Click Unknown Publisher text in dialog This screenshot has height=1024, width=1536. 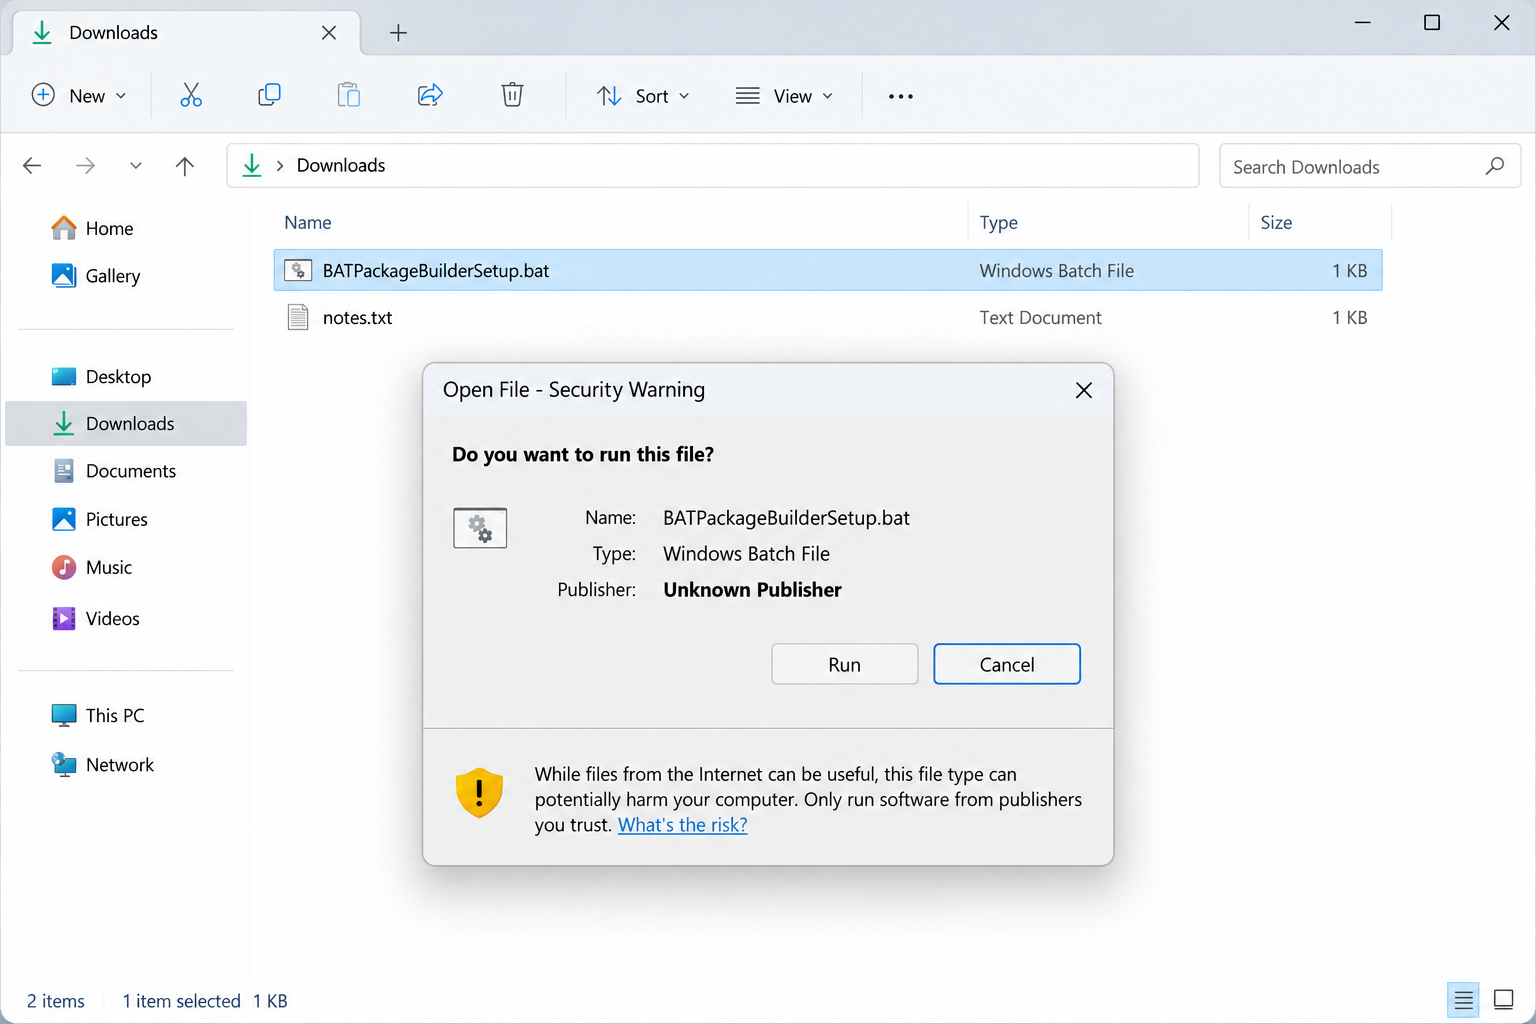(x=752, y=590)
